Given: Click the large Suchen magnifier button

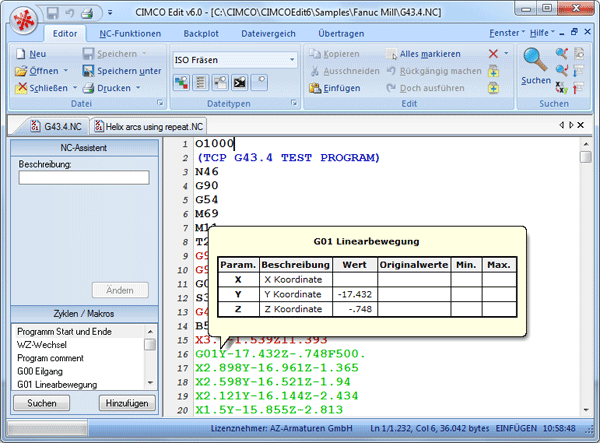Looking at the screenshot, I should click(x=536, y=66).
